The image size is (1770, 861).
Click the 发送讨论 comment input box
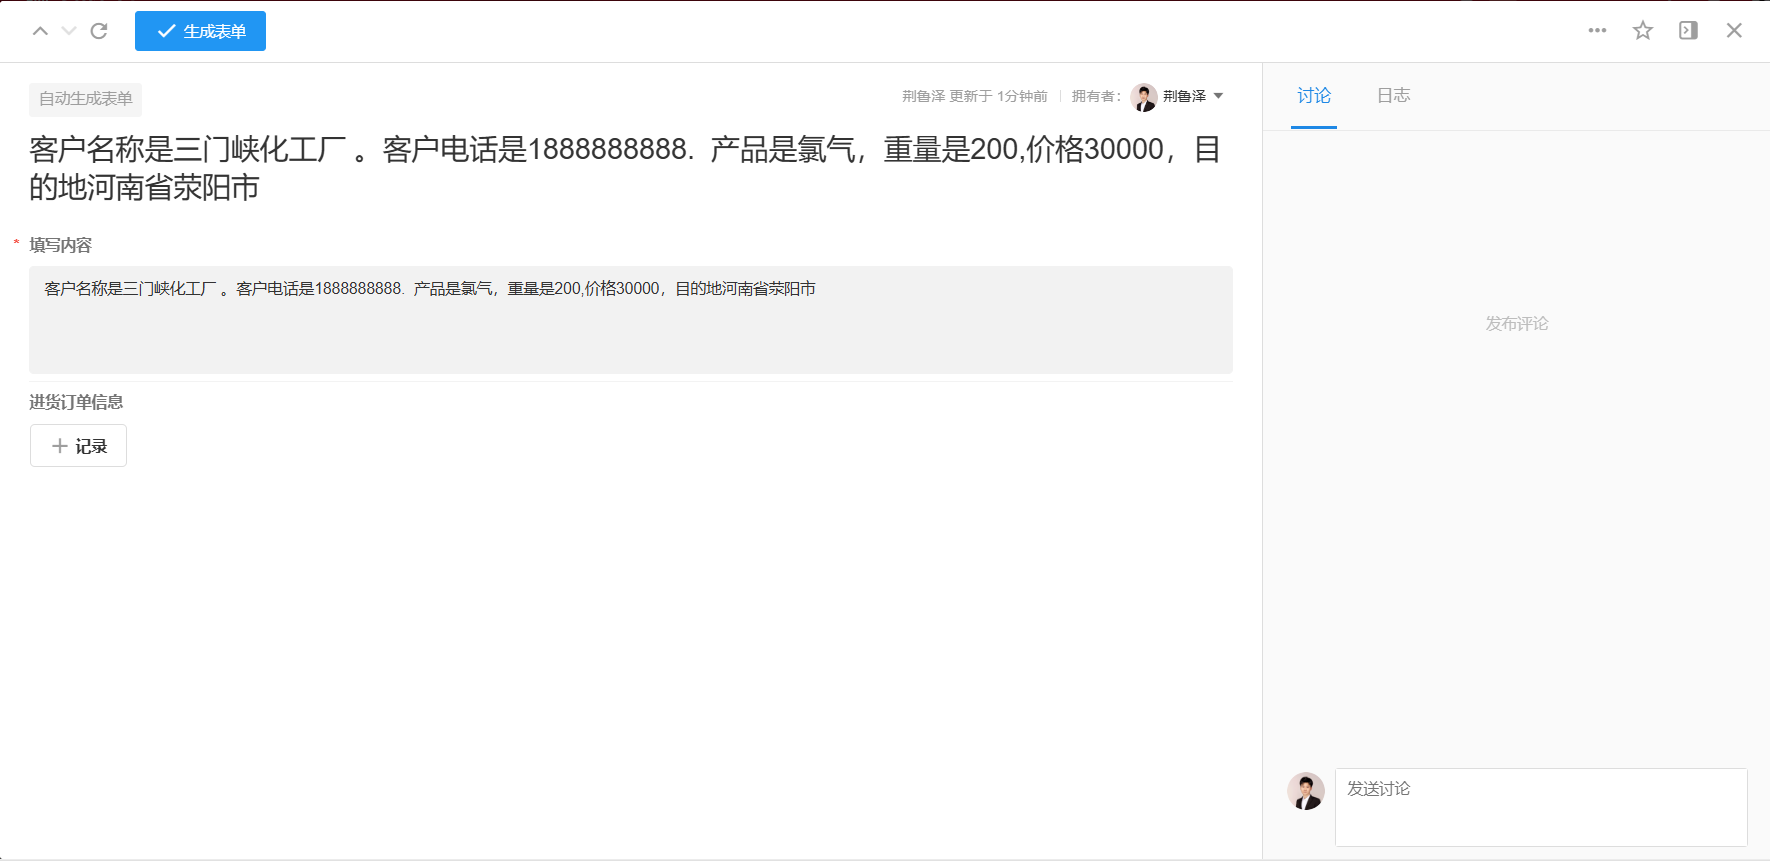[x=1541, y=808]
